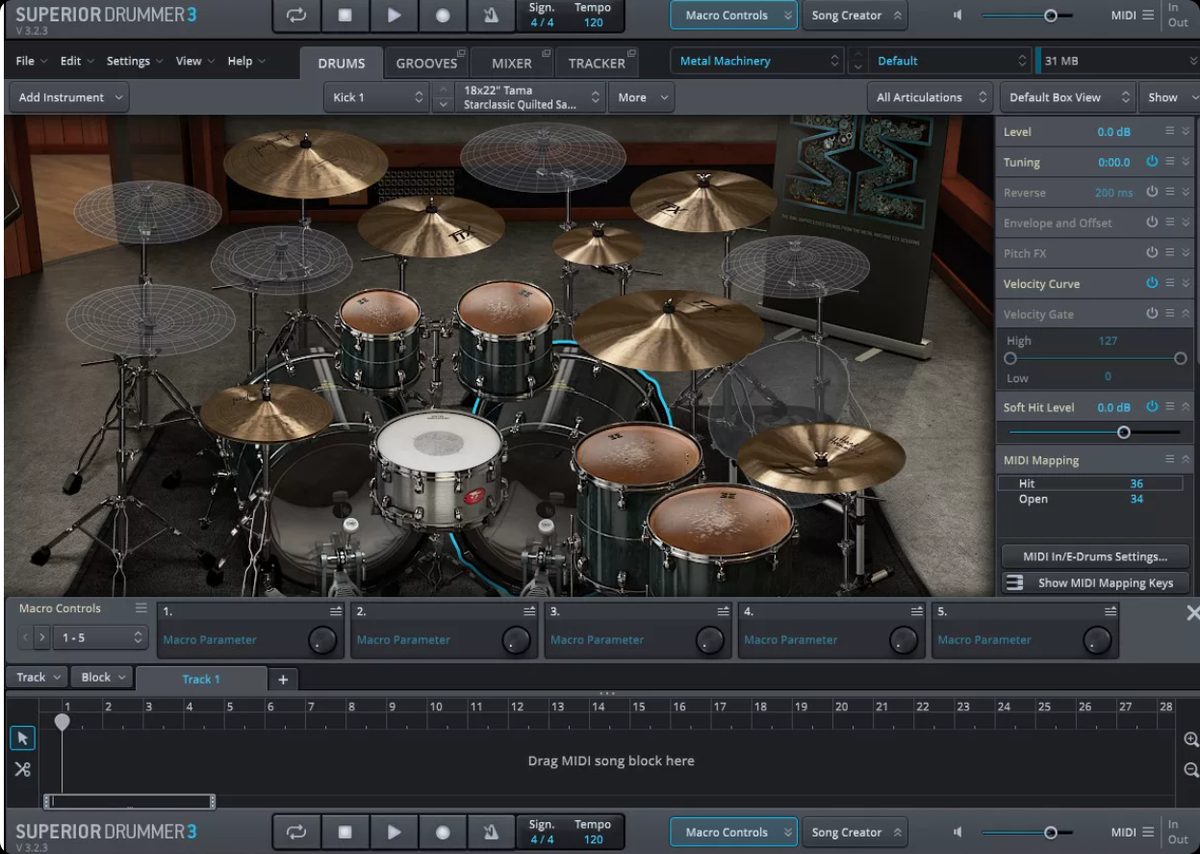Open the Macro Controls panel menu icon

[x=141, y=608]
